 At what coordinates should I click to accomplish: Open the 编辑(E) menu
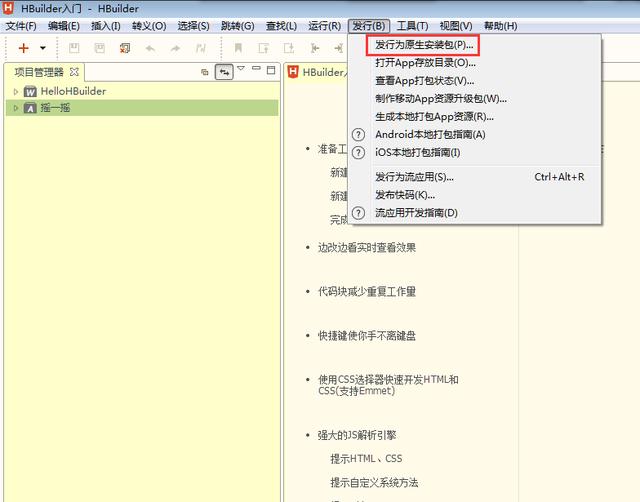tap(64, 26)
